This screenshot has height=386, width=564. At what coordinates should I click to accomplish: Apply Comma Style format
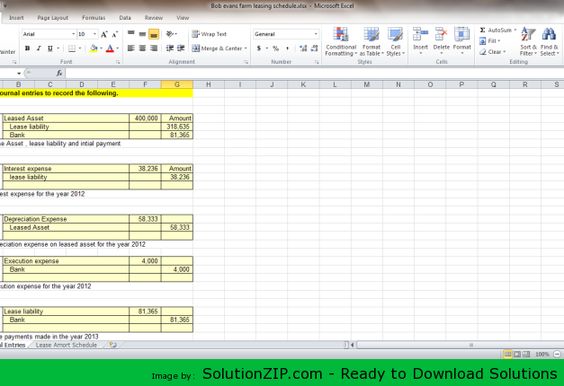coord(287,48)
